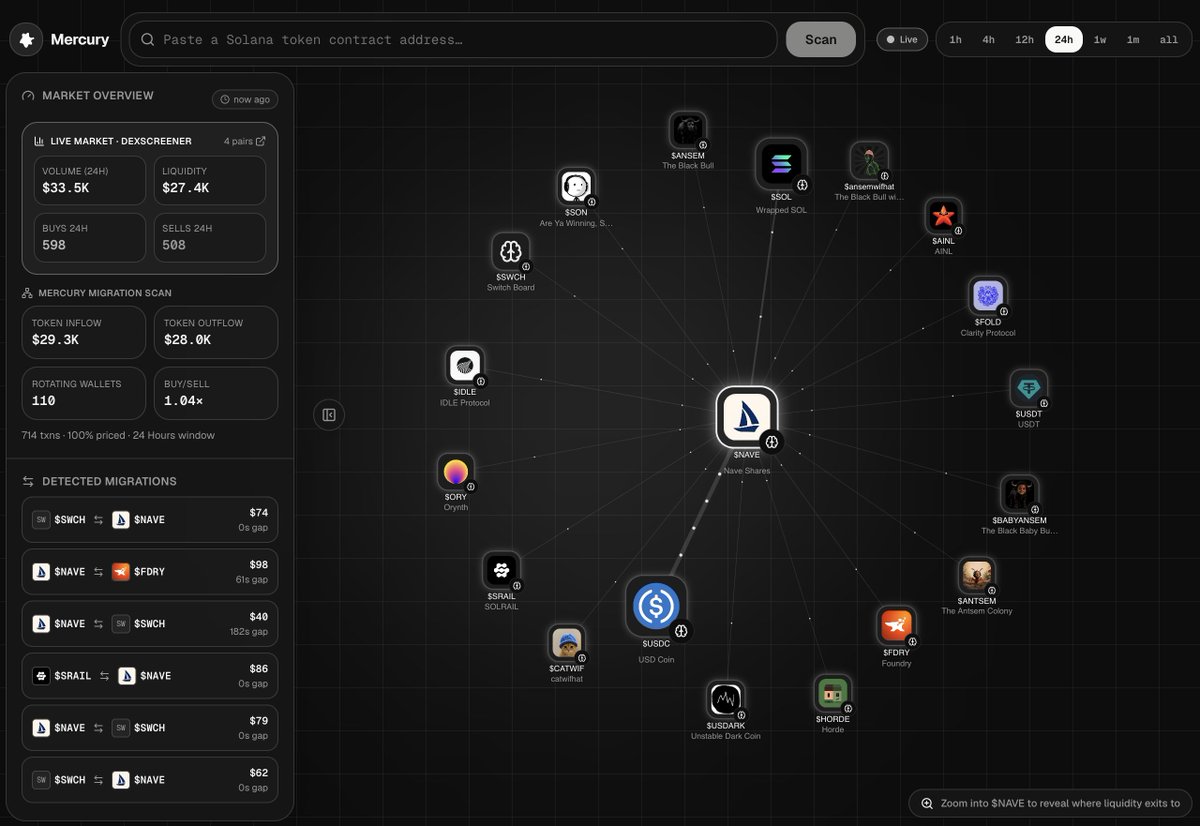The width and height of the screenshot is (1200, 826).
Task: Open the $BABYANSEM node
Action: (1020, 494)
